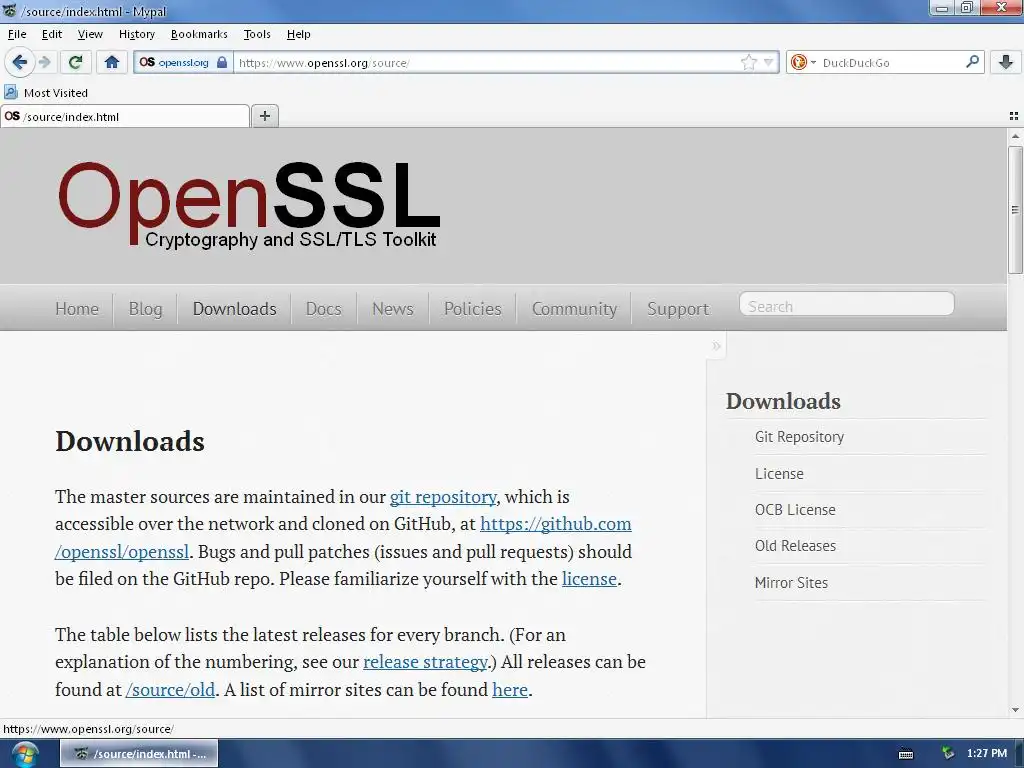Click the scrollbar down arrow
Screen dimensions: 1024x768
[x=1015, y=710]
